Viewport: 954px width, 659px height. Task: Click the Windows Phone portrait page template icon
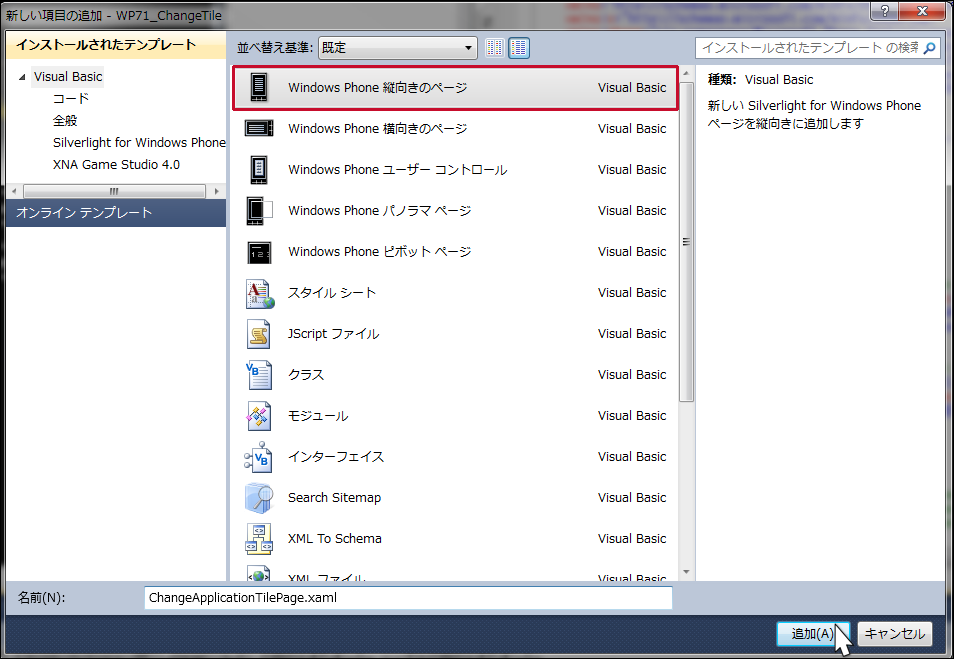coord(259,88)
